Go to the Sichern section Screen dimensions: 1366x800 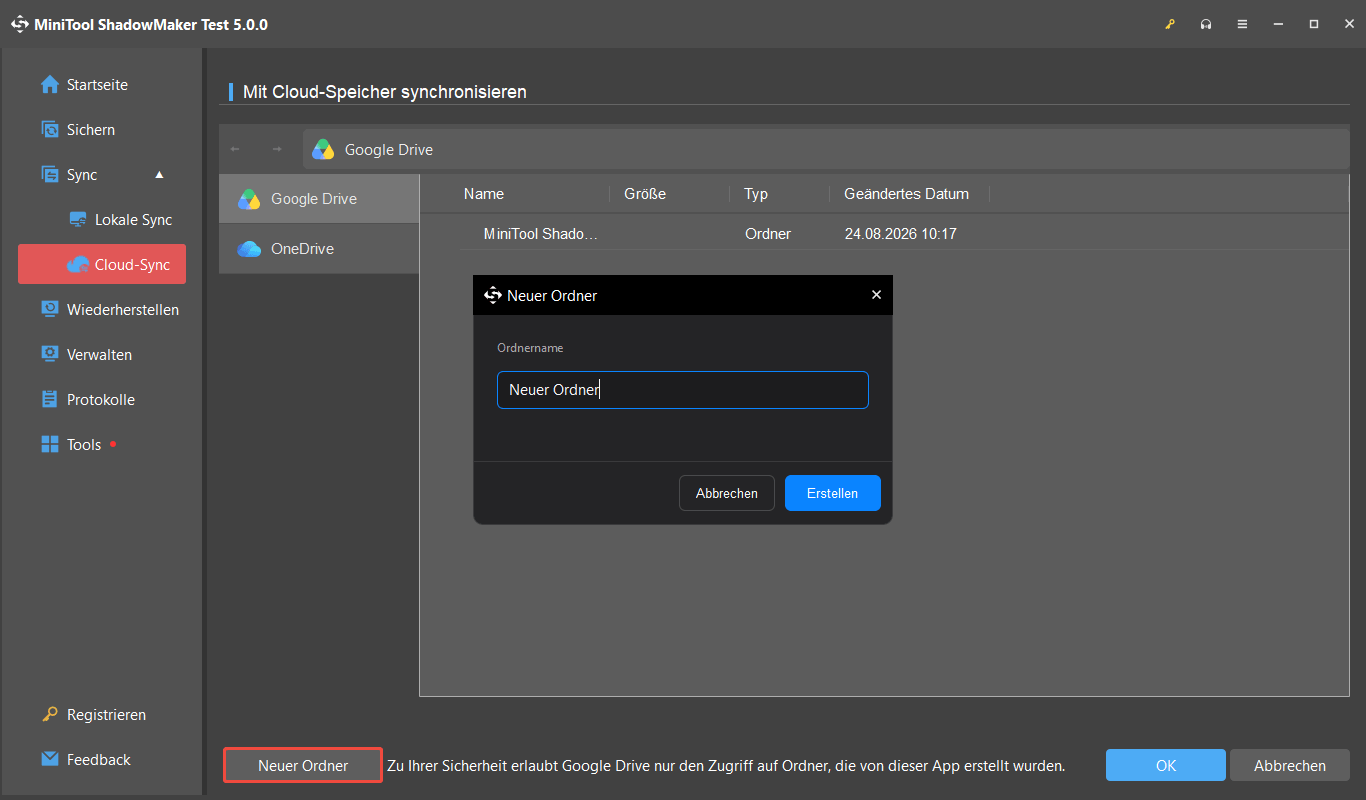pos(91,130)
